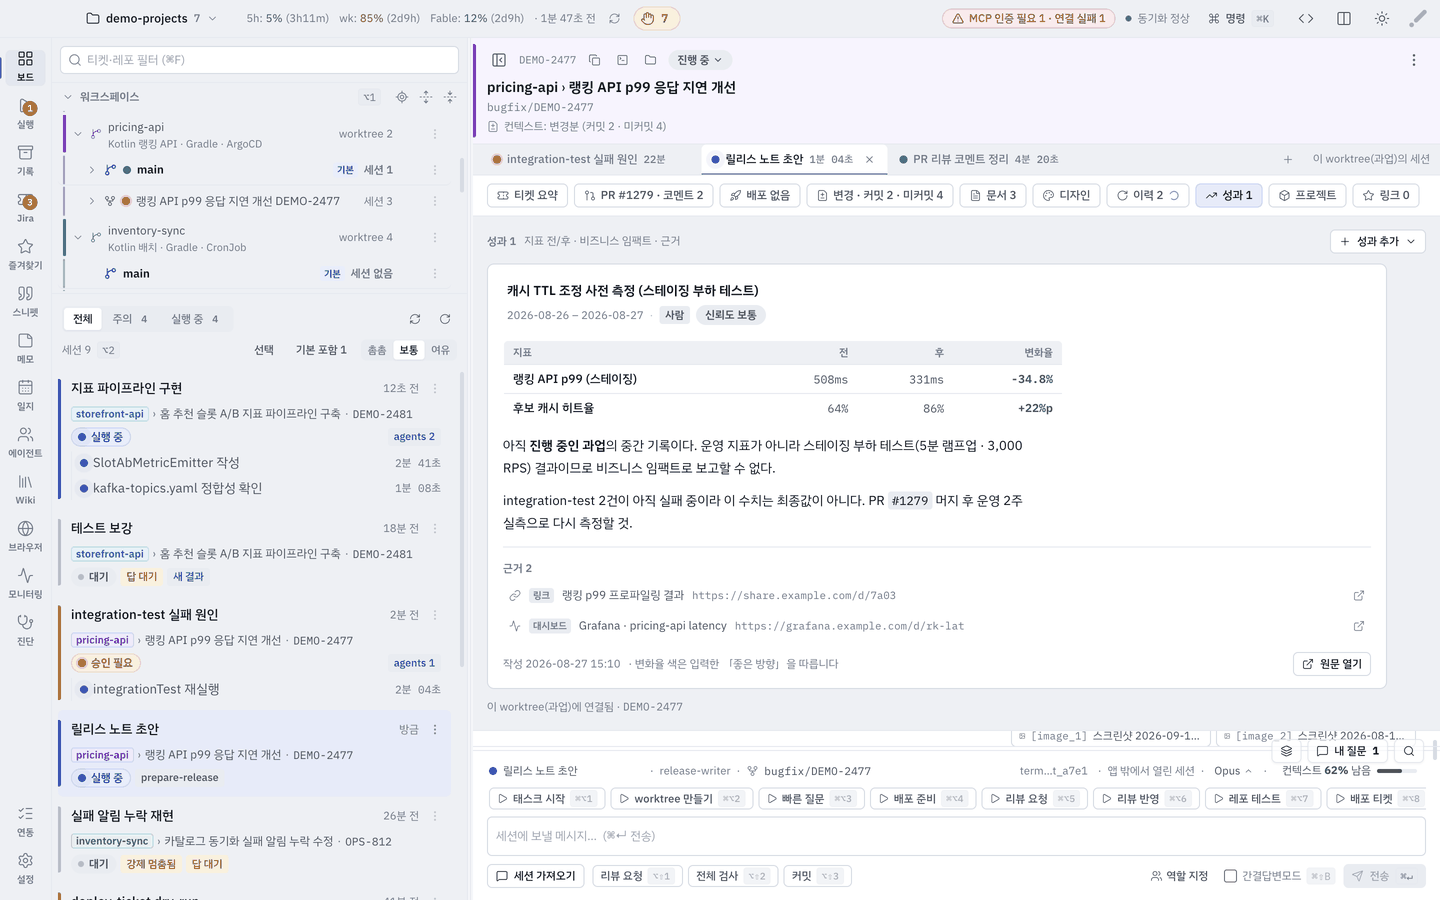
Task: Open 스니펫 in the sidebar
Action: tap(25, 302)
